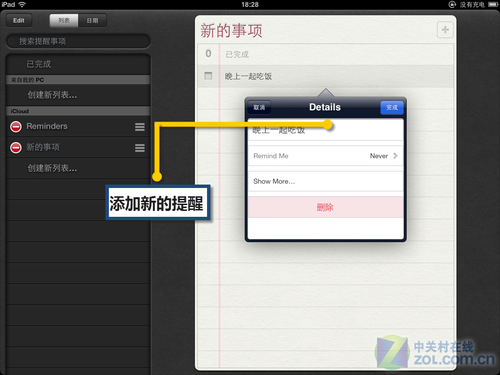The image size is (500, 375).
Task: Tap the battery indicator in status bar
Action: pyautogui.click(x=493, y=4)
